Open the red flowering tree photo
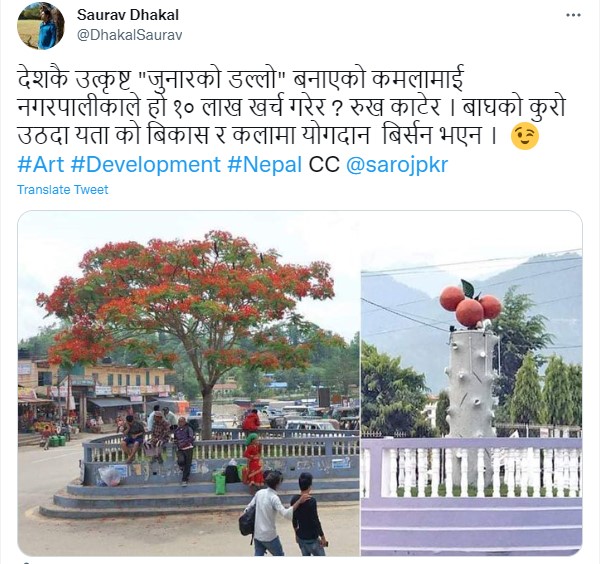This screenshot has height=564, width=611. [x=189, y=383]
